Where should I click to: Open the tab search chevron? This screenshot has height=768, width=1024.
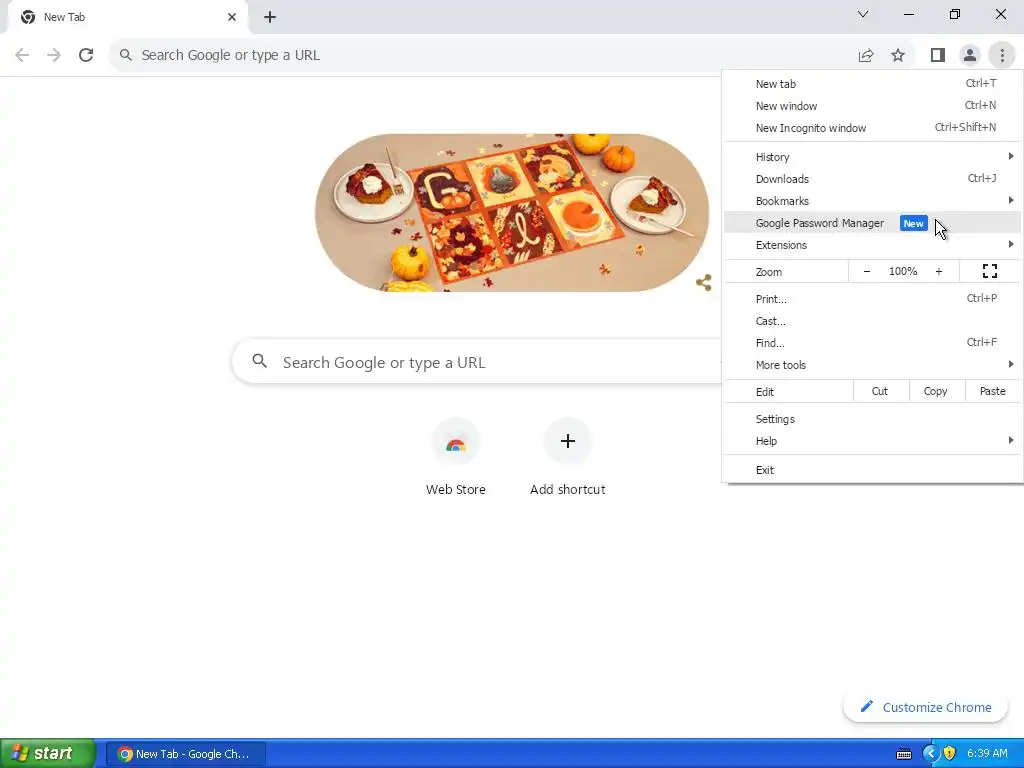[x=863, y=14]
